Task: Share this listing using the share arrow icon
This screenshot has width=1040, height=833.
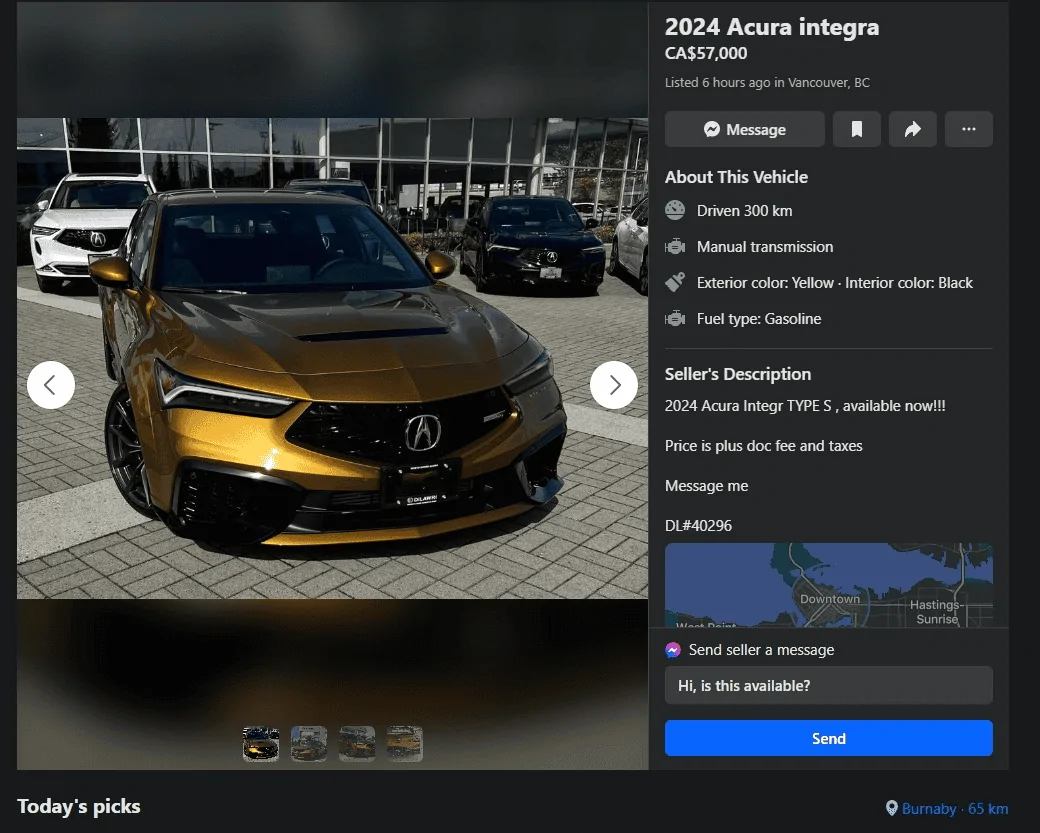Action: pyautogui.click(x=912, y=129)
